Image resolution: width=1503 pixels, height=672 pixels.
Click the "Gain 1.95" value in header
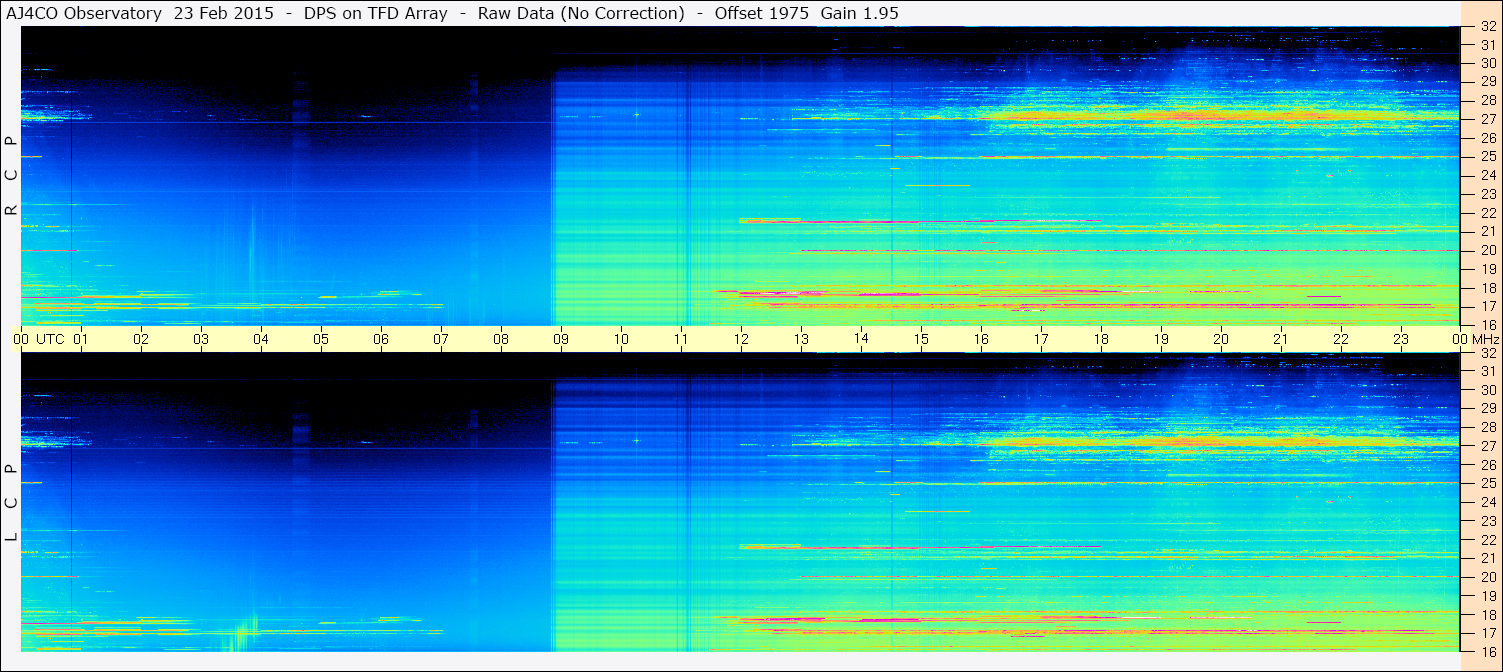pos(859,13)
